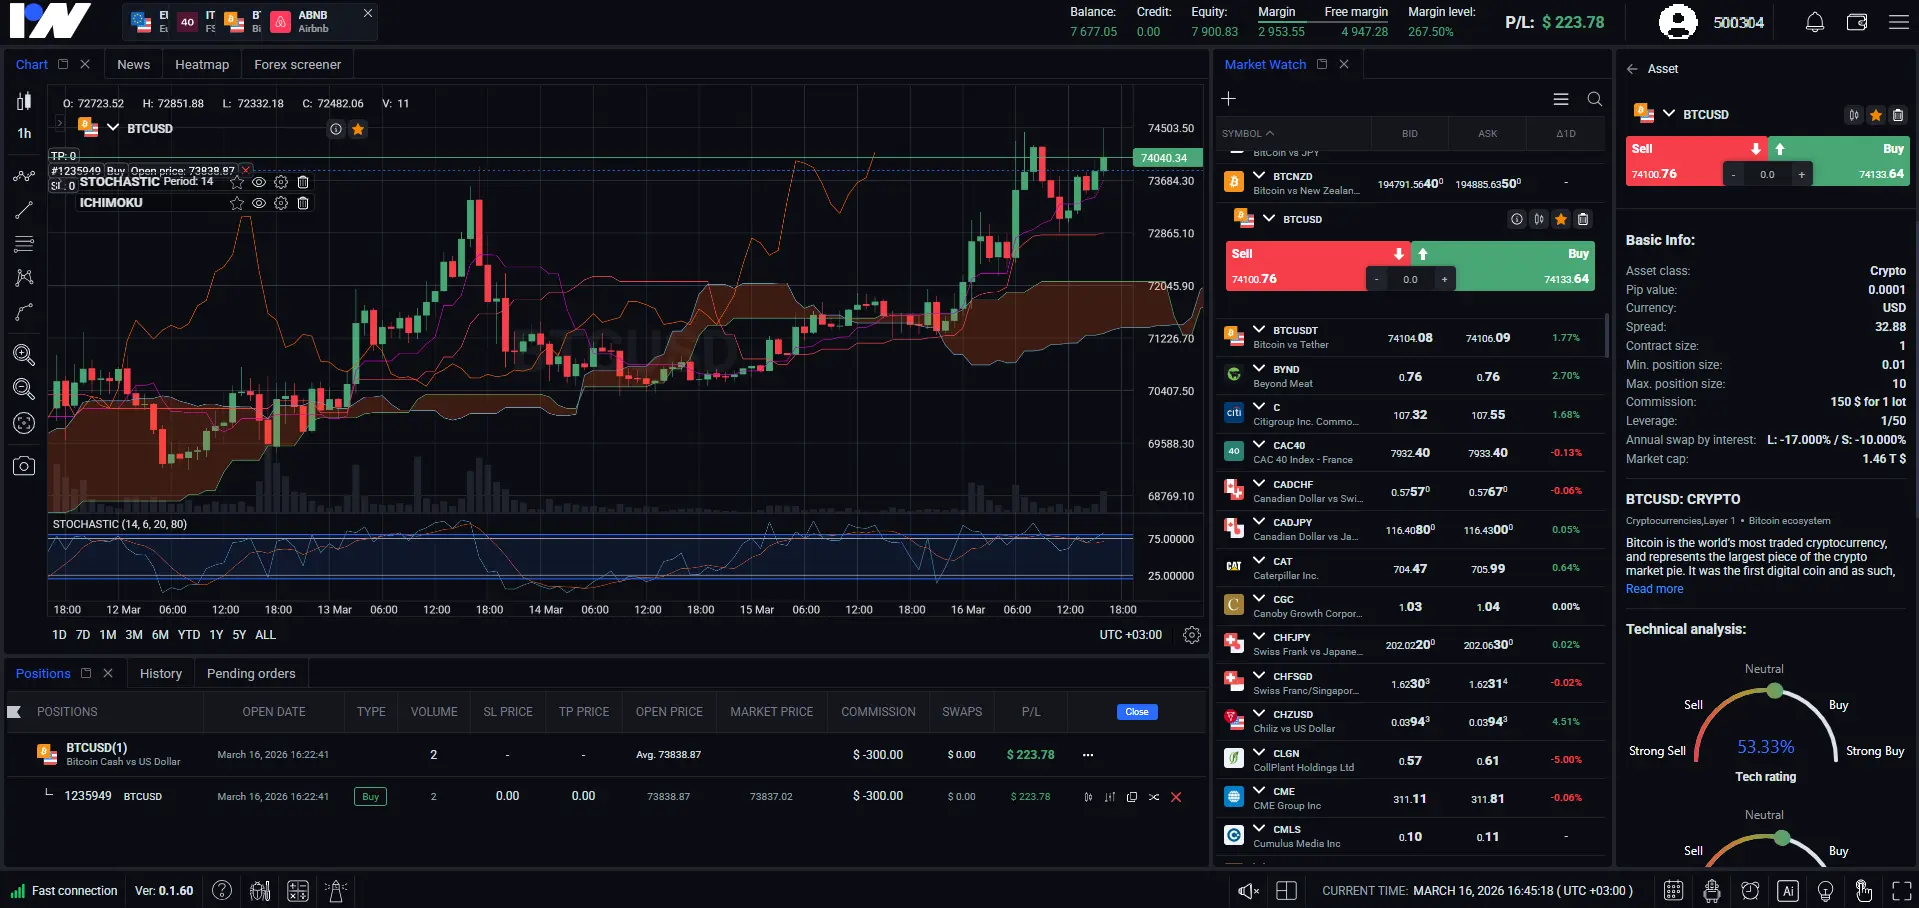The height and width of the screenshot is (908, 1919).
Task: Switch to the Heatmap tab
Action: click(202, 64)
